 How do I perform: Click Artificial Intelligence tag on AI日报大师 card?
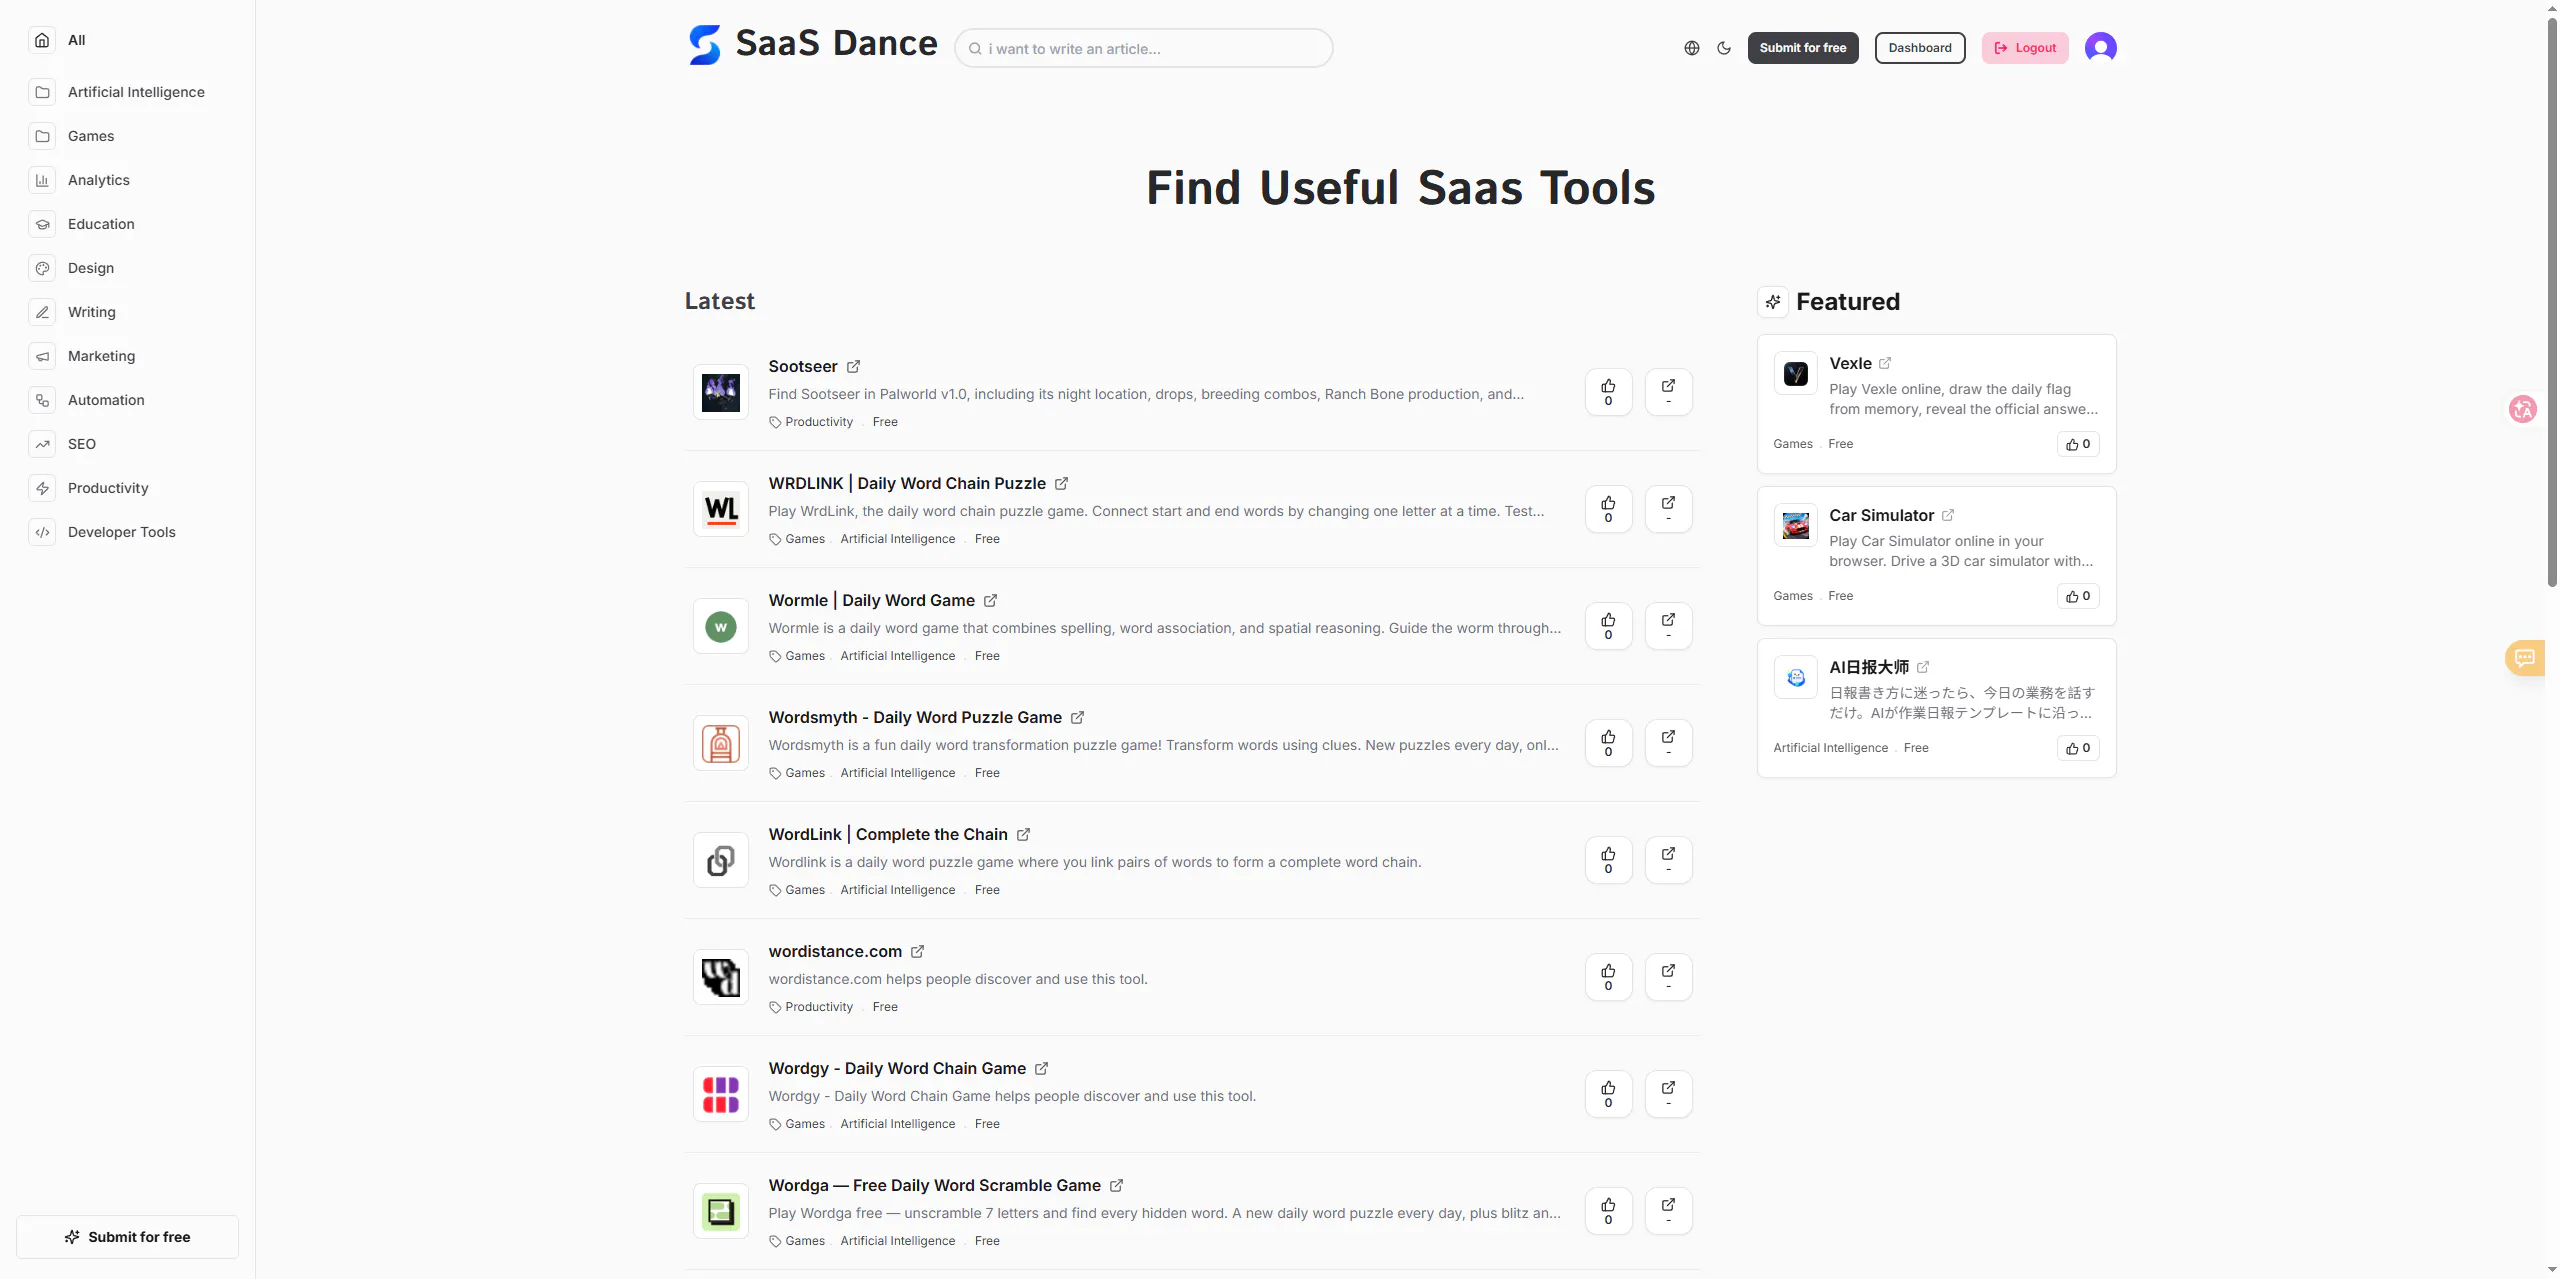[x=1830, y=748]
